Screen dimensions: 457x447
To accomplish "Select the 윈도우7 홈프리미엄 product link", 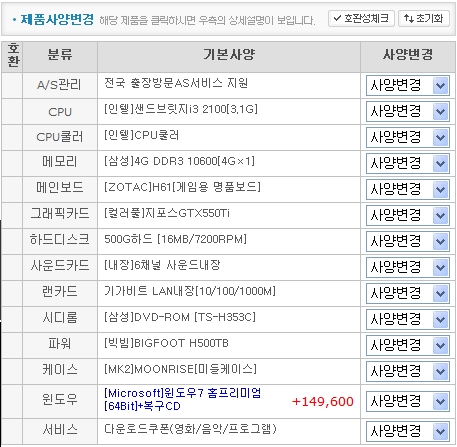I will pyautogui.click(x=183, y=399).
